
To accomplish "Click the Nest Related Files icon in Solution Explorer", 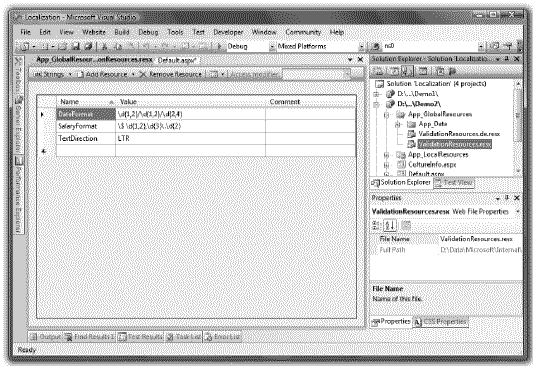I will 406,71.
